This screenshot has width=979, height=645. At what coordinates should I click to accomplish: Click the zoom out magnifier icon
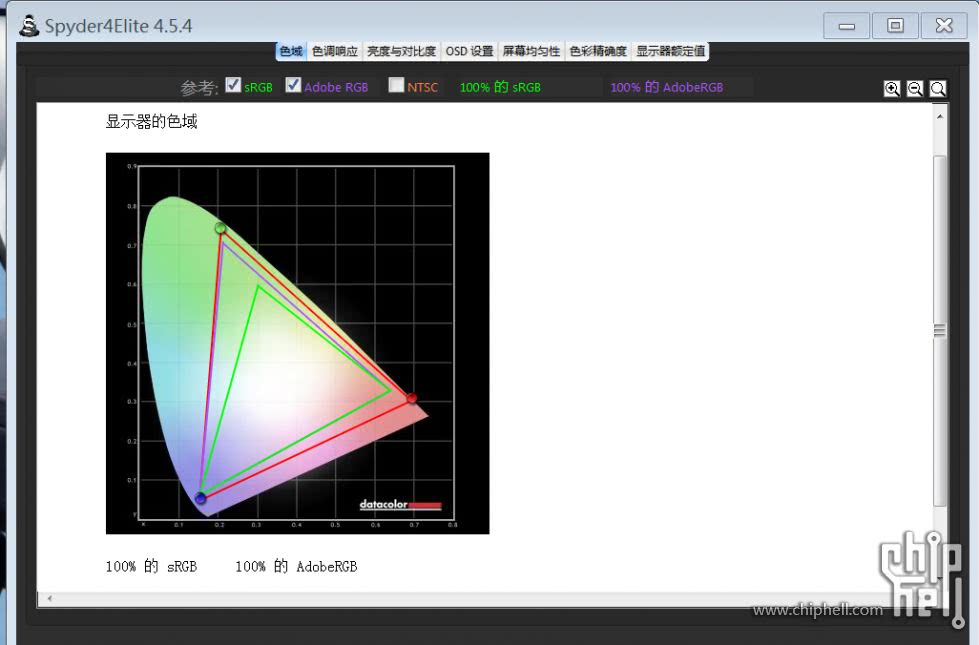pos(915,89)
